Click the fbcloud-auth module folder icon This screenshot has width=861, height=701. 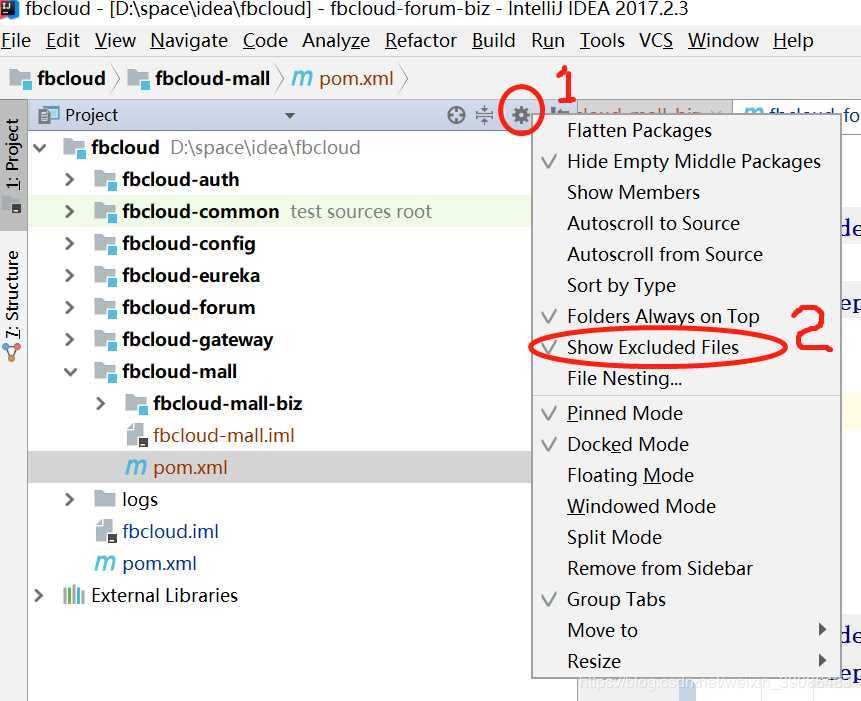click(x=105, y=180)
